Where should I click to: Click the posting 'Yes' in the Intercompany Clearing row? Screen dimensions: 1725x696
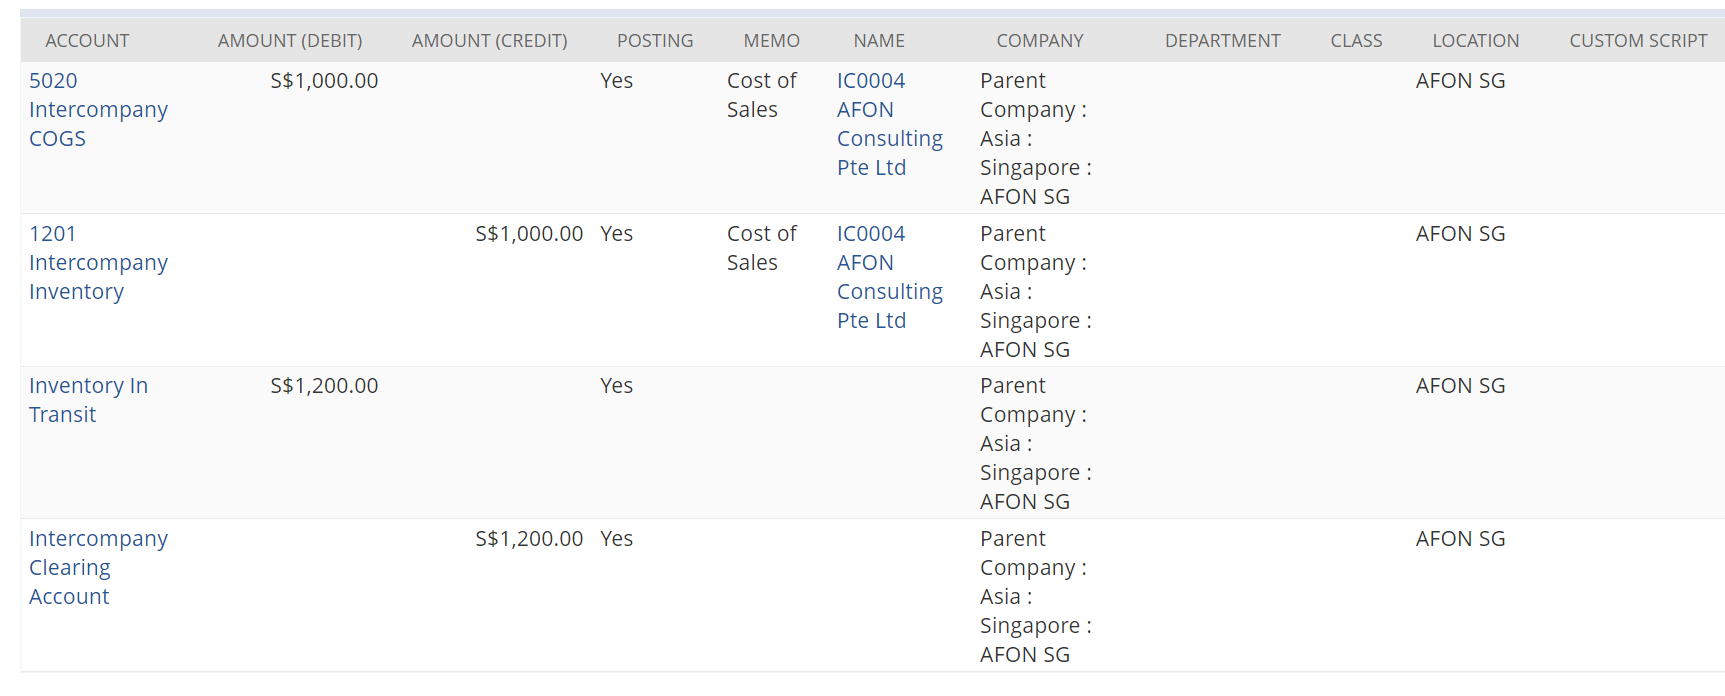point(616,539)
